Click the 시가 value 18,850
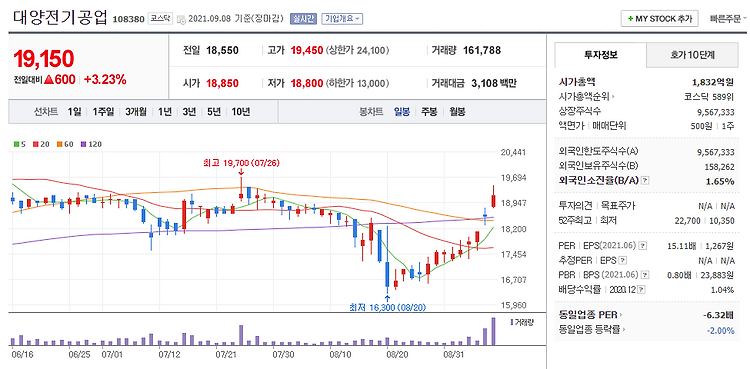This screenshot has height=369, width=750. [x=222, y=83]
